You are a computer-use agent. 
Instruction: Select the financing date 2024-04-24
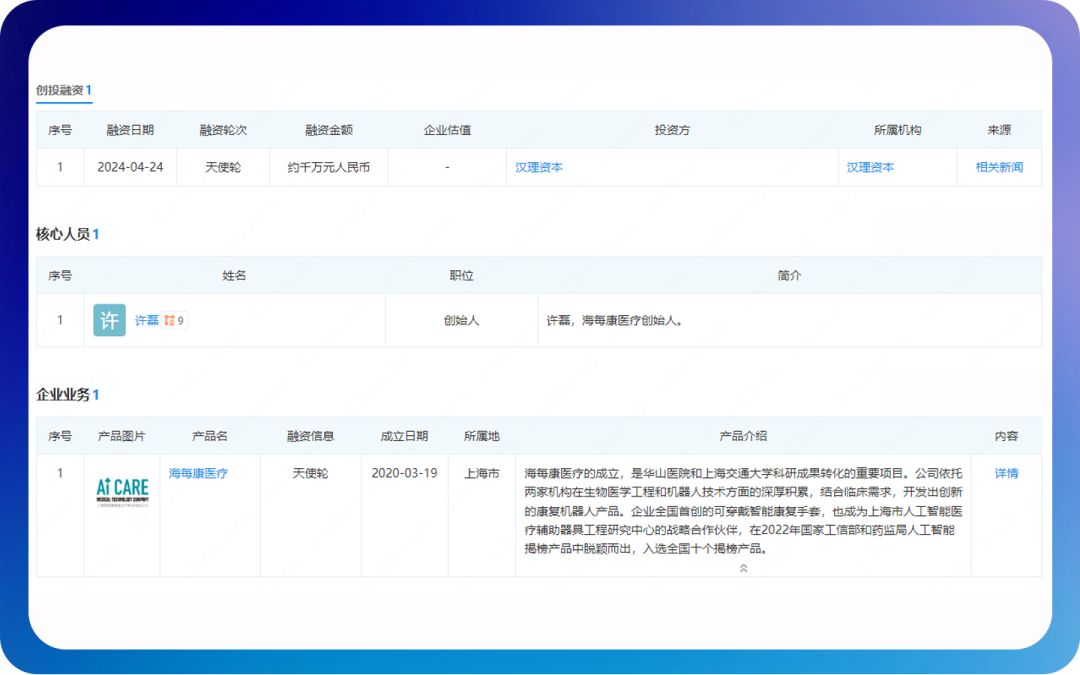pyautogui.click(x=130, y=167)
